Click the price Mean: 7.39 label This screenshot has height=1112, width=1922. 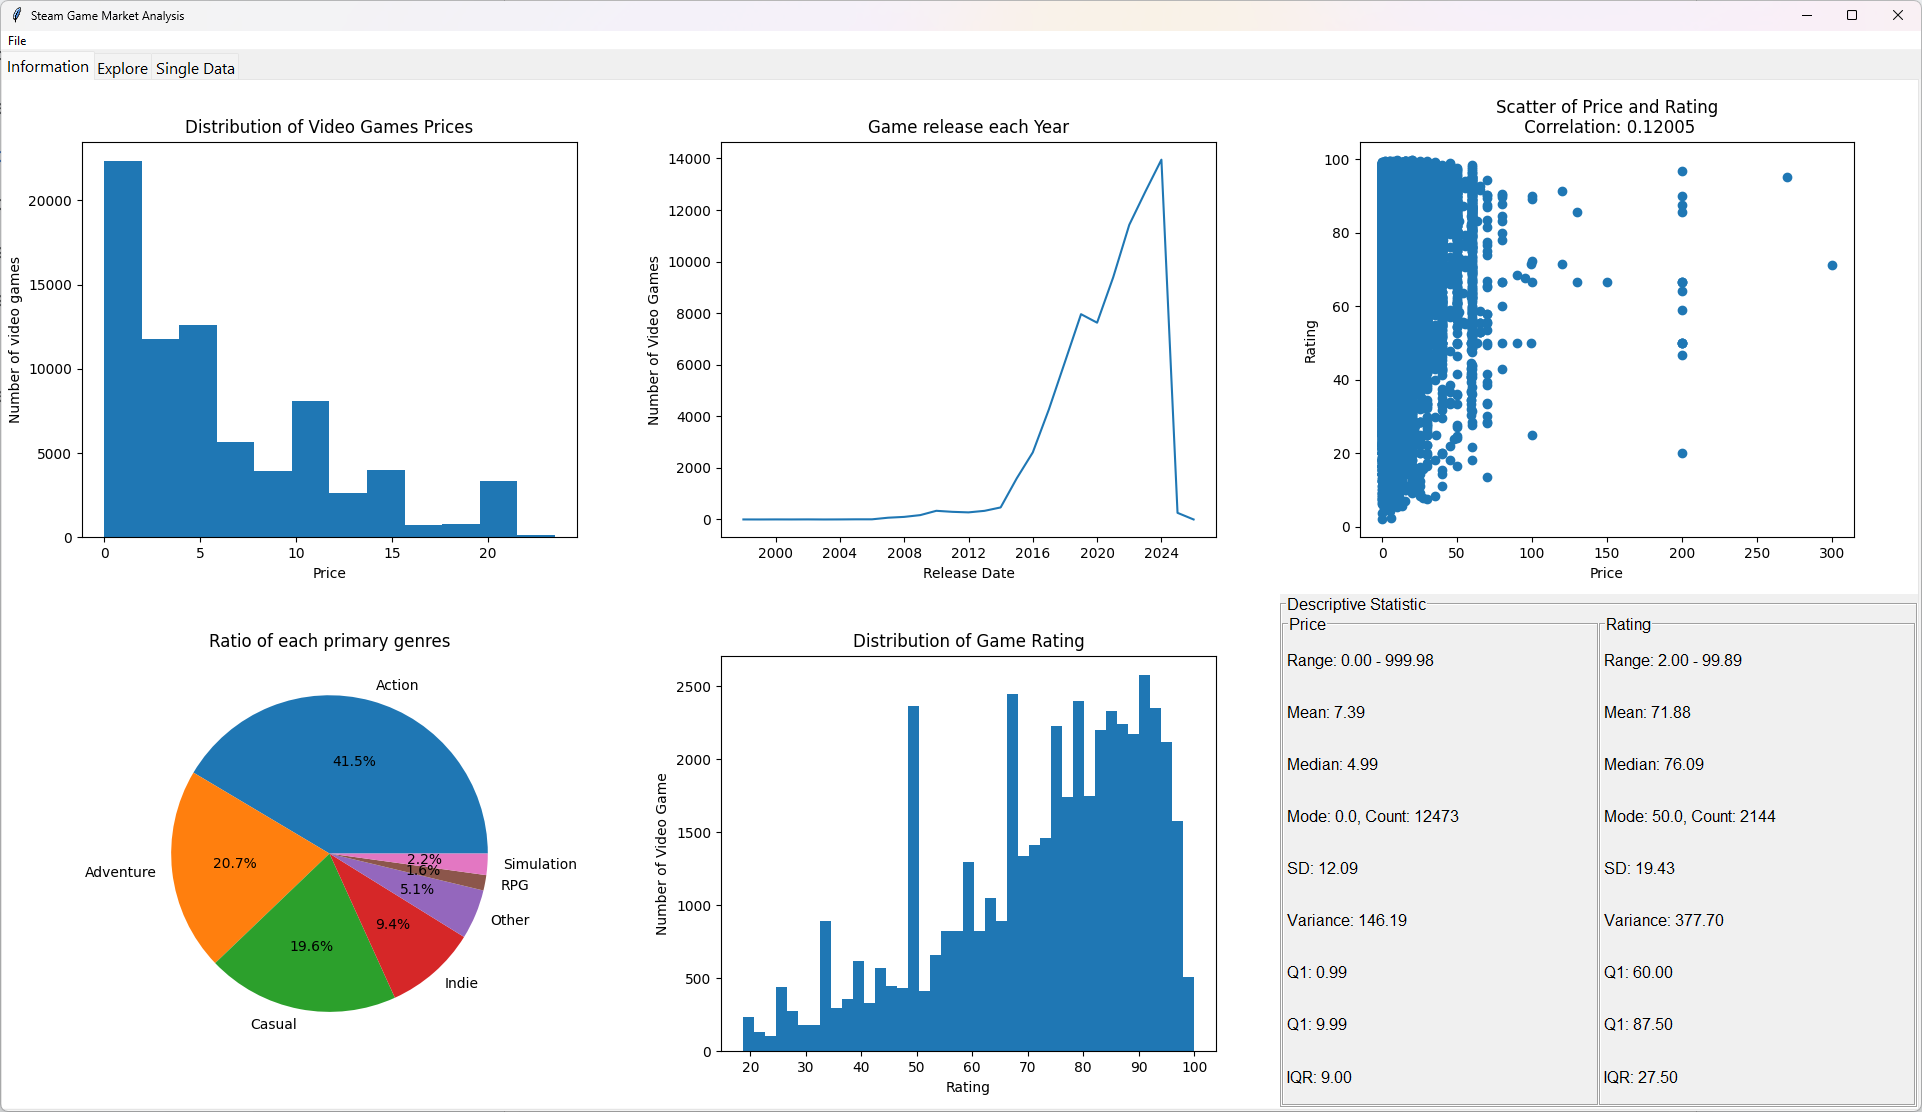coord(1325,712)
